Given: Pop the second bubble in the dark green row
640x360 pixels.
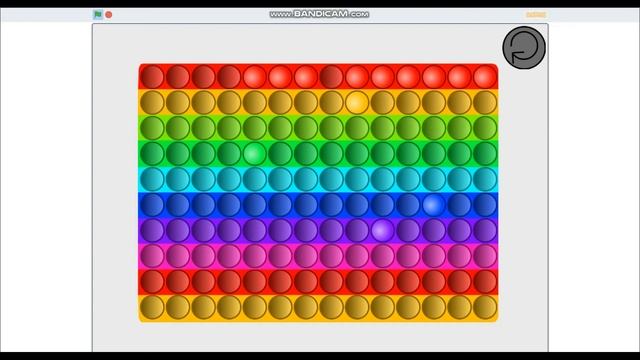Looking at the screenshot, I should tap(178, 153).
